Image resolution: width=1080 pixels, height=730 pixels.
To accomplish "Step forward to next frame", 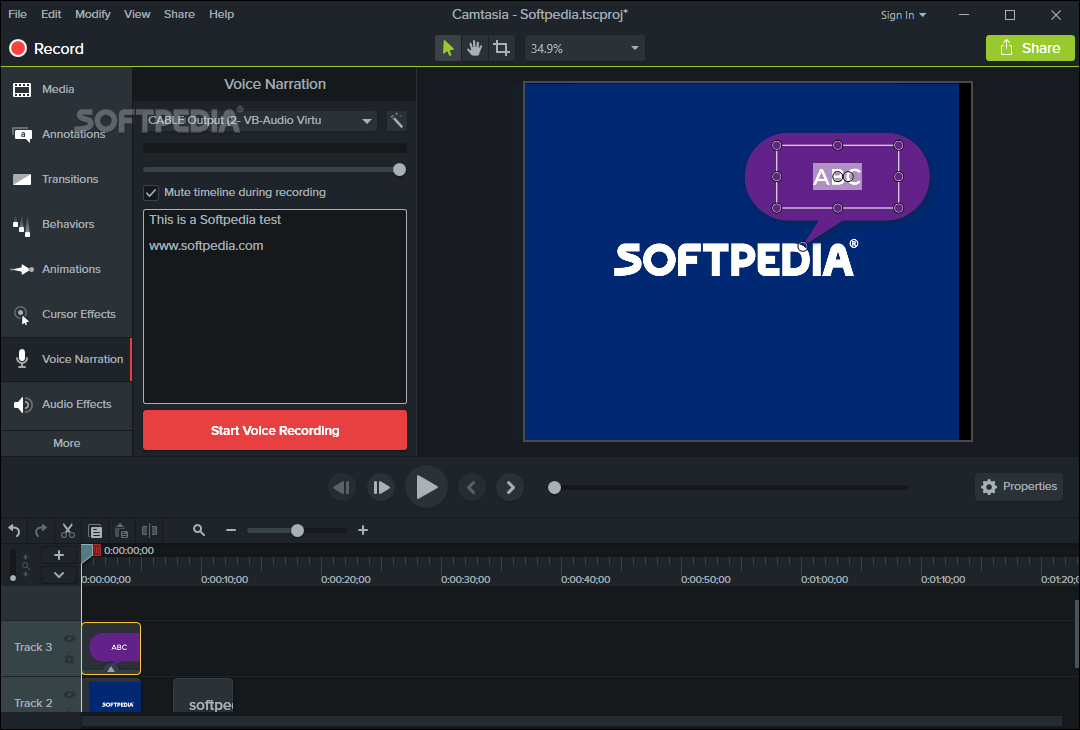I will [x=381, y=488].
